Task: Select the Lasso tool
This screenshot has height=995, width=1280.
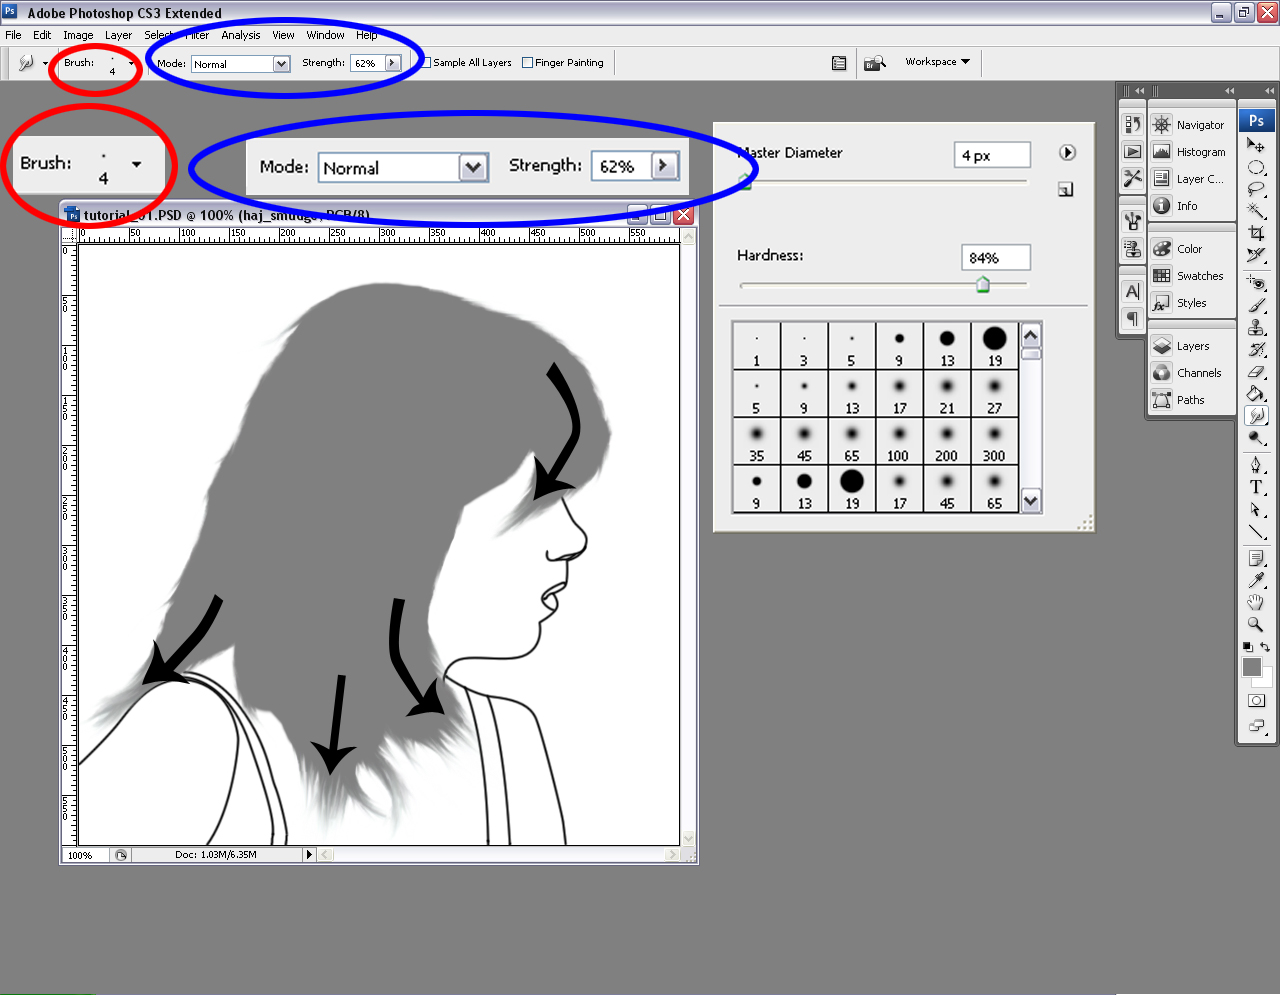Action: [1257, 189]
